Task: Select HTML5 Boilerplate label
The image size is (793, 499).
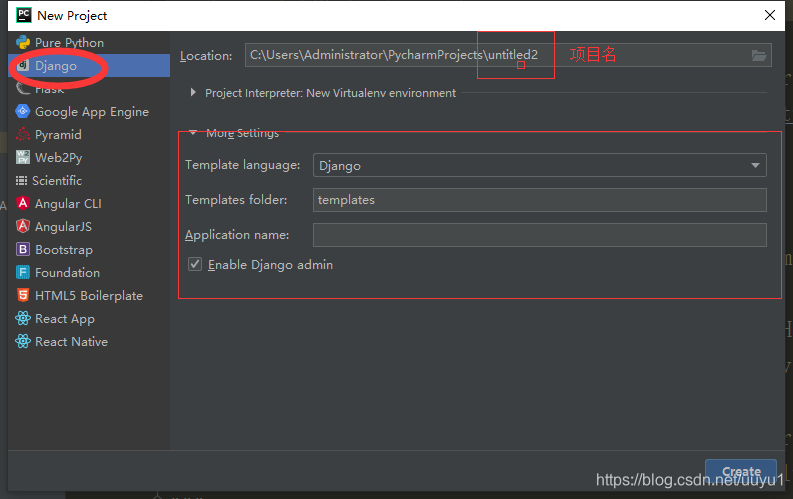Action: click(x=89, y=296)
